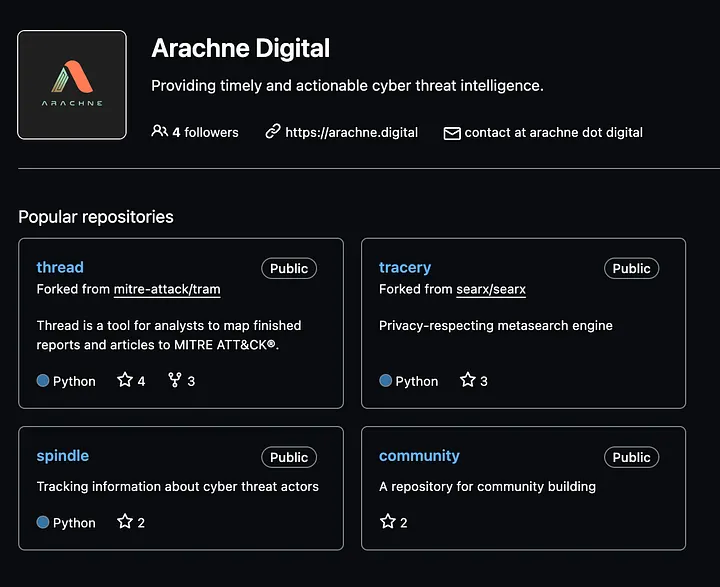Open the 4 followers link
This screenshot has height=587, width=720.
[x=205, y=132]
